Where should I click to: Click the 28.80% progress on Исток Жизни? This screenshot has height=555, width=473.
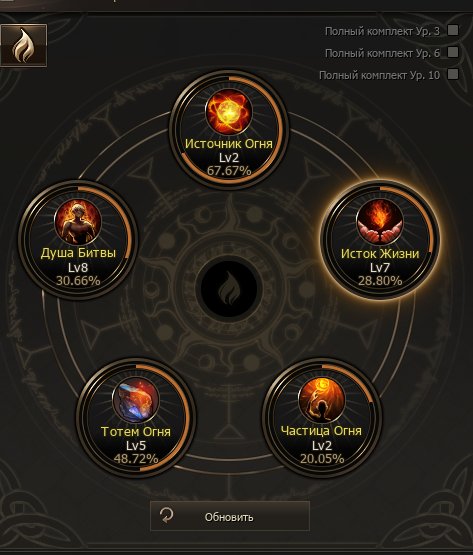click(380, 281)
